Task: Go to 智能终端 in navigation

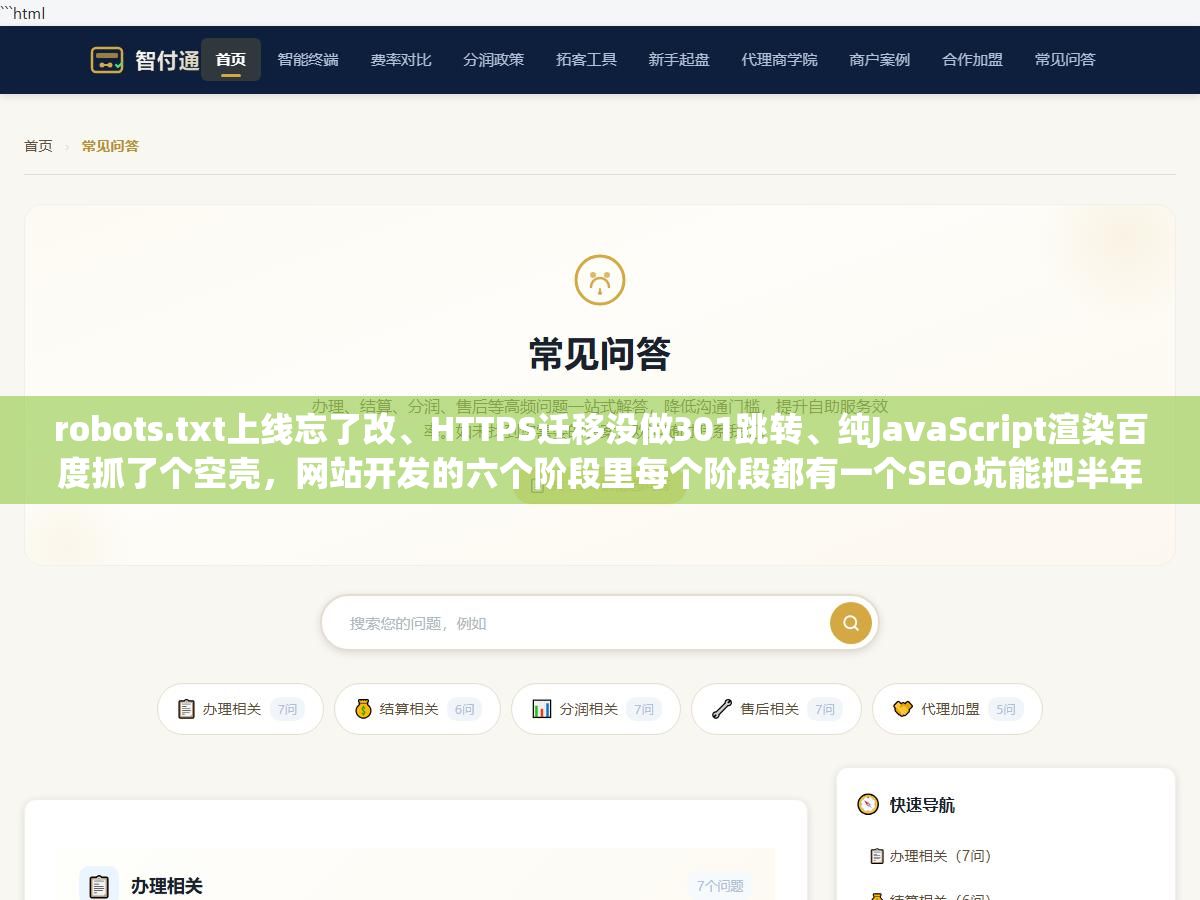Action: click(x=308, y=60)
